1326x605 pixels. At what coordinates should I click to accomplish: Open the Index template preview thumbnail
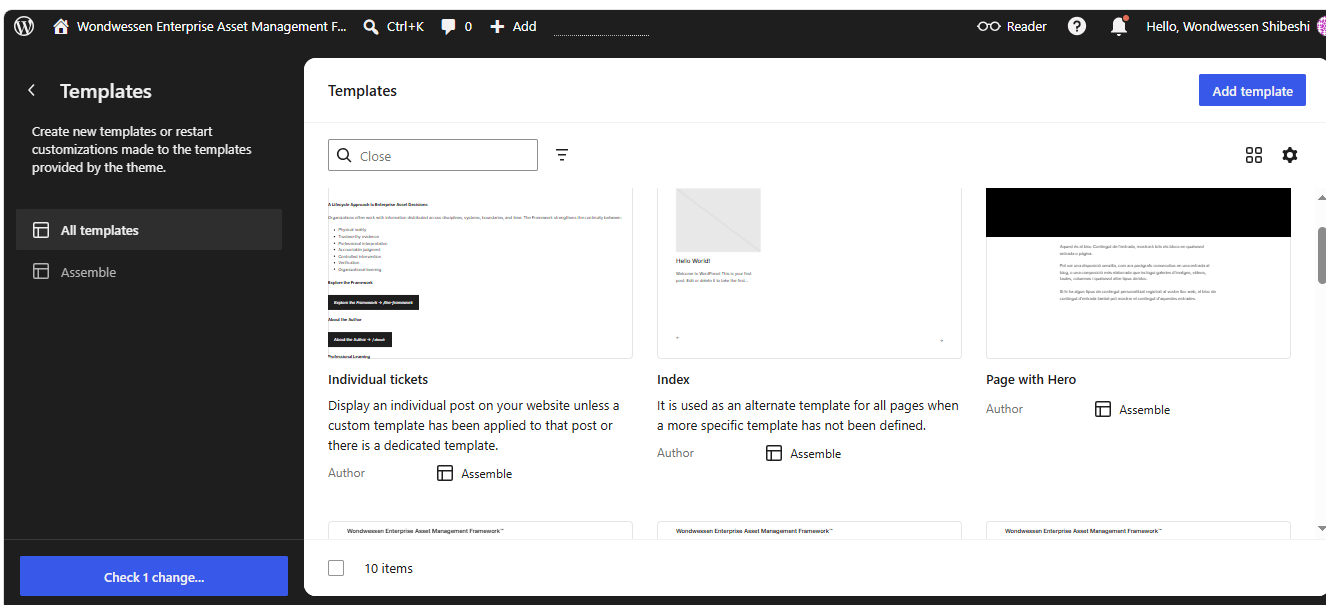pos(809,273)
